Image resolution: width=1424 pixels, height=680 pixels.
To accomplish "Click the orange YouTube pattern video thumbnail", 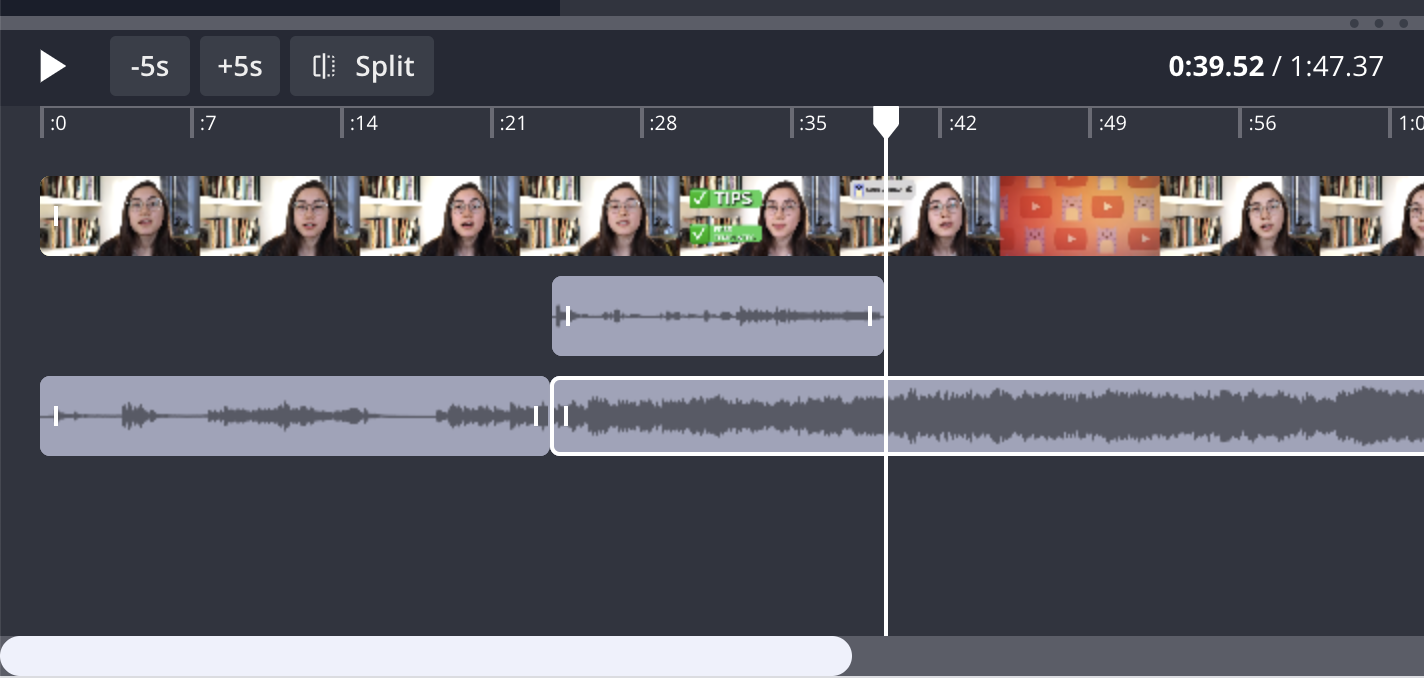I will 1080,216.
